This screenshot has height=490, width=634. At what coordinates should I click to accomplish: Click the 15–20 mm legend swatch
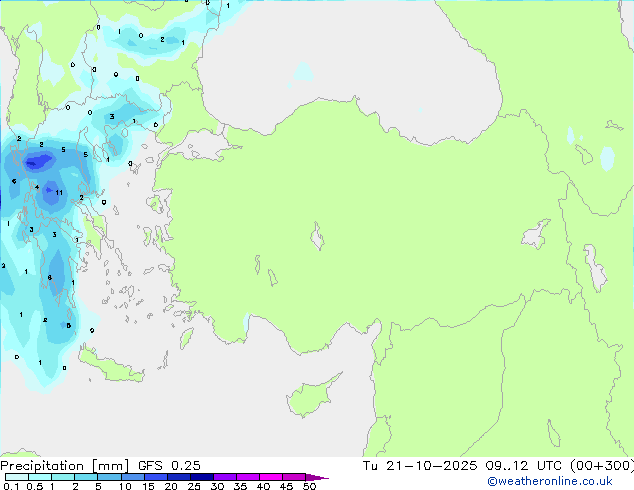[x=156, y=477]
